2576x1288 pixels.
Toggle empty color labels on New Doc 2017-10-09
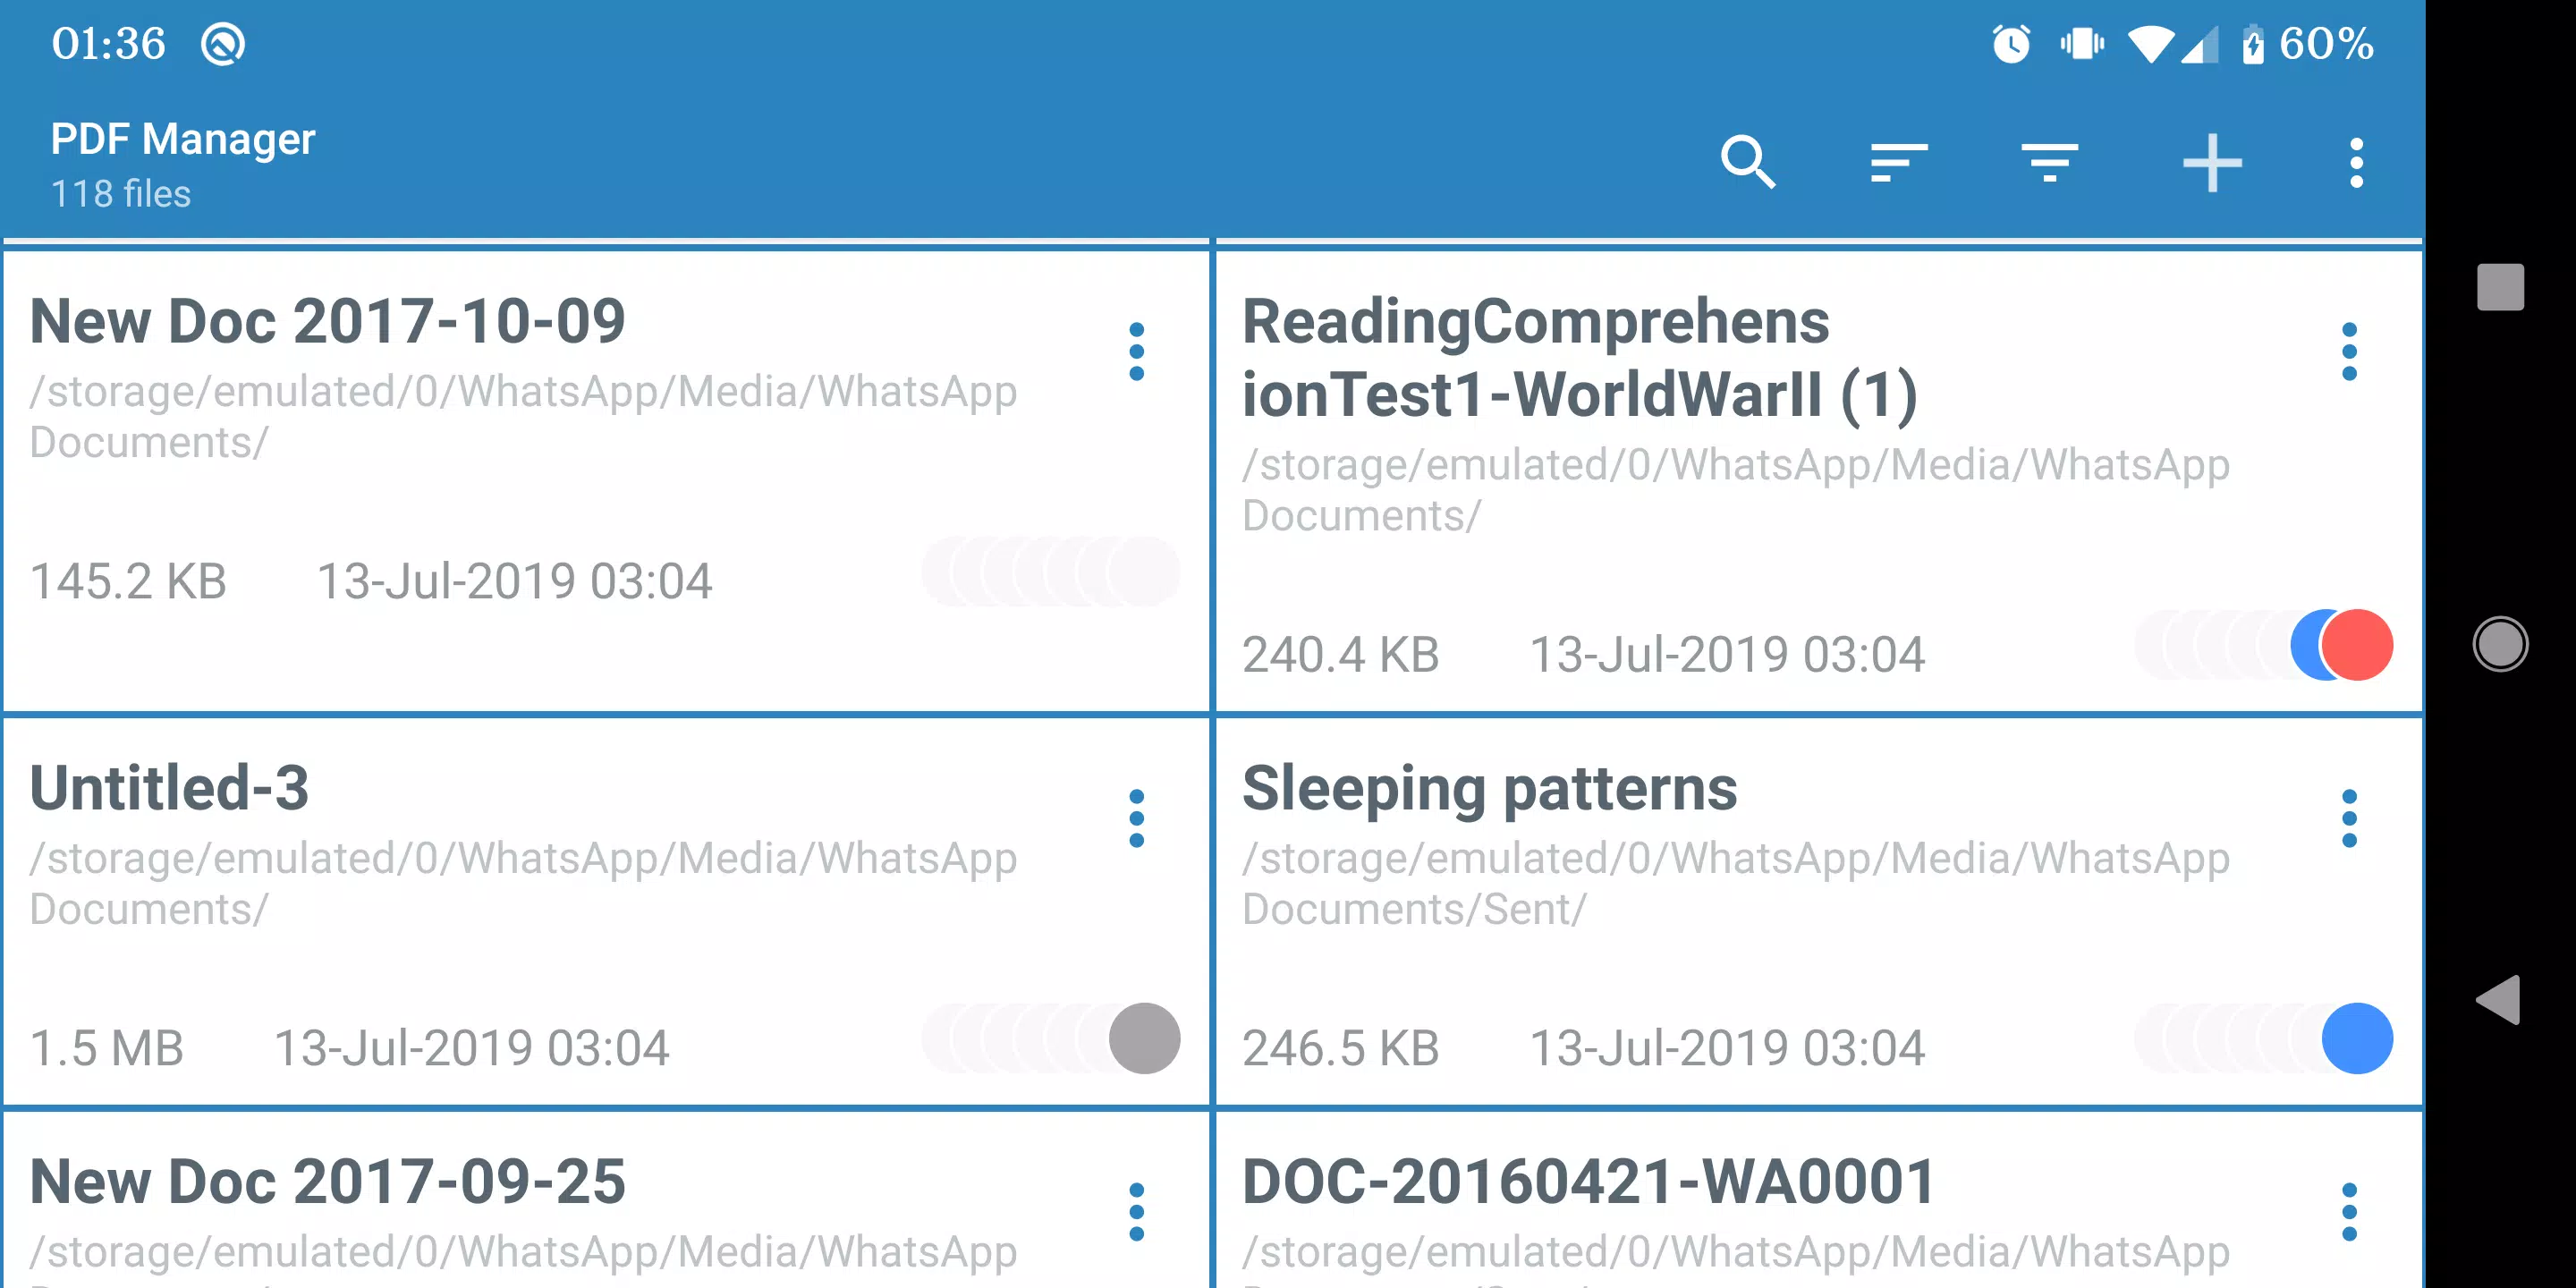point(1050,572)
